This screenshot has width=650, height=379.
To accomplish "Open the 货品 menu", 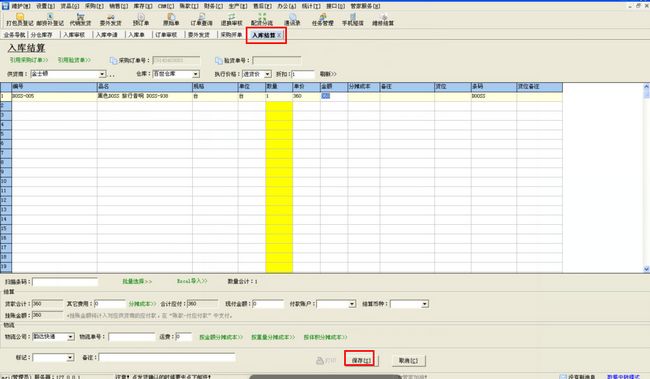I will tap(70, 6).
